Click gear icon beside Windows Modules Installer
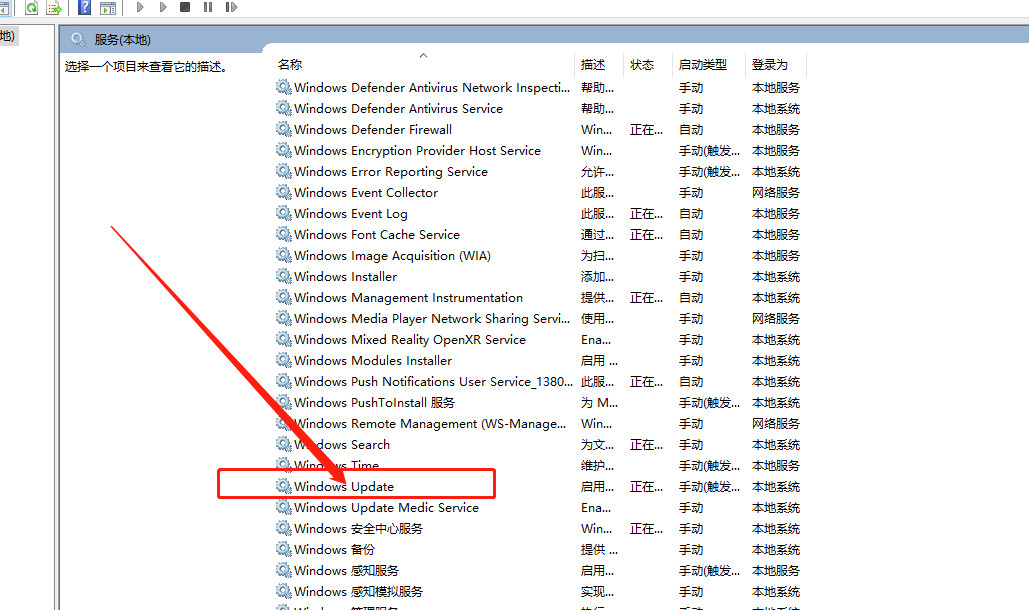1029x610 pixels. point(284,360)
